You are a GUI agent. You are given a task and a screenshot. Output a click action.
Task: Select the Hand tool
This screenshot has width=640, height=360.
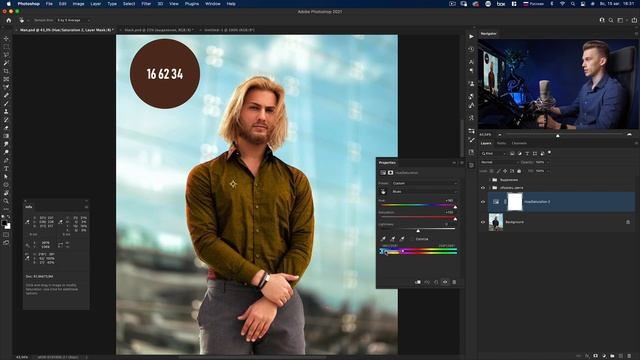point(6,193)
